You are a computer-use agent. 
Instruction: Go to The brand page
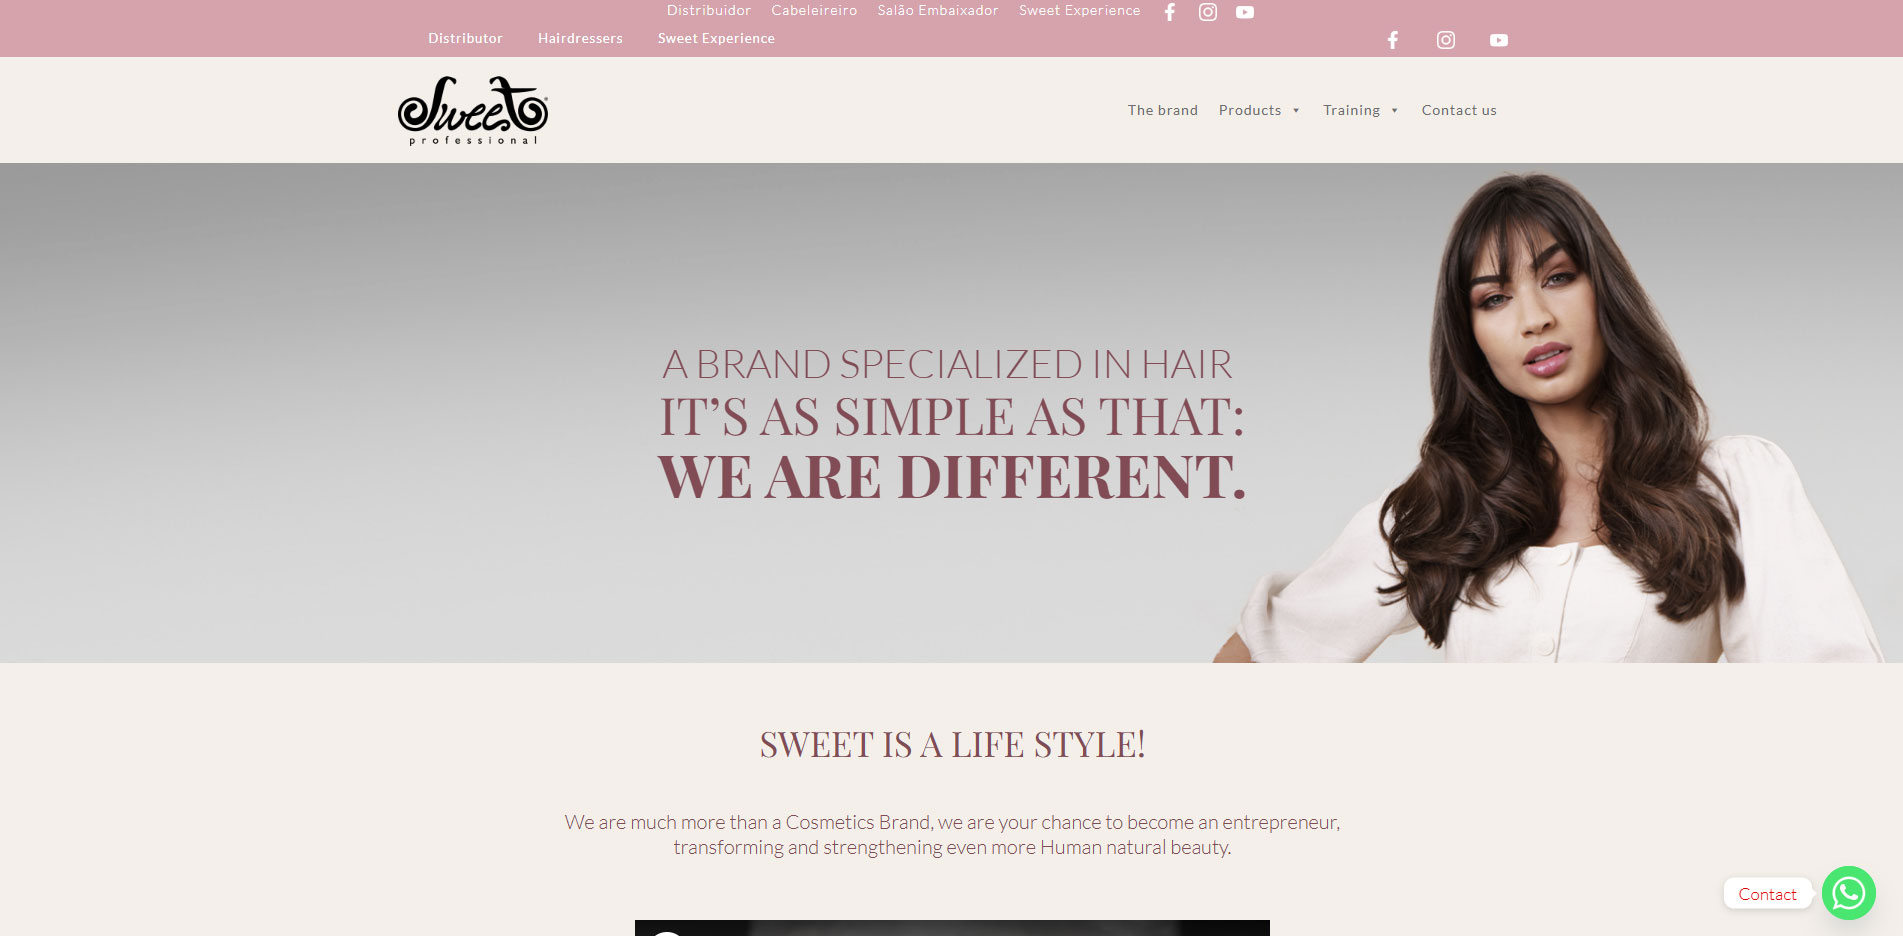(1163, 110)
